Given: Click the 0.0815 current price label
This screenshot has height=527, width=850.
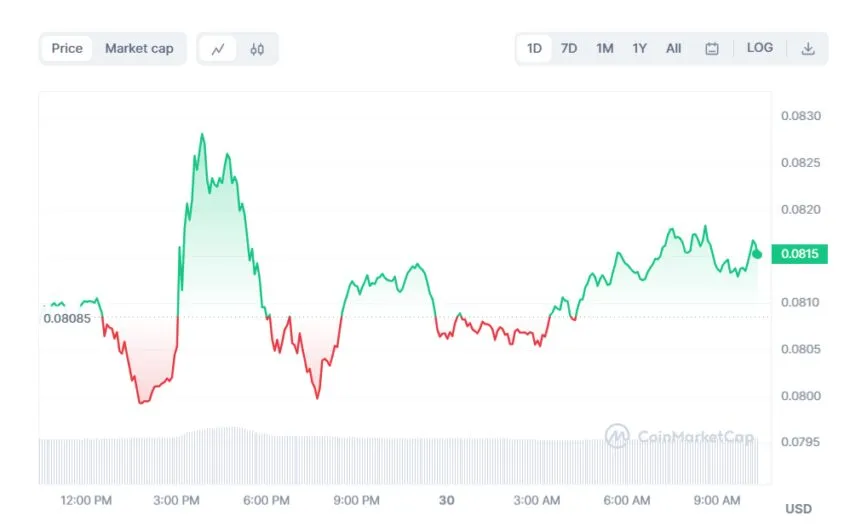Looking at the screenshot, I should pos(799,254).
